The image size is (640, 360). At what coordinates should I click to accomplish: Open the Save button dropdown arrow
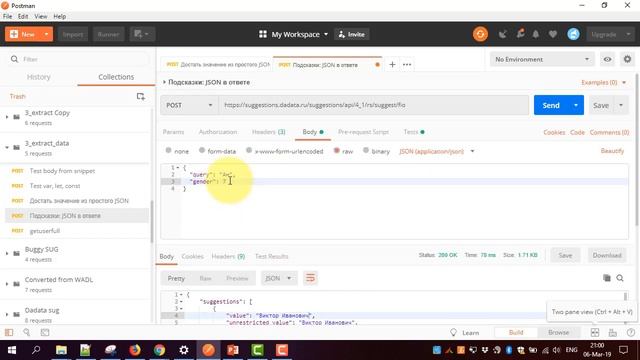[621, 105]
